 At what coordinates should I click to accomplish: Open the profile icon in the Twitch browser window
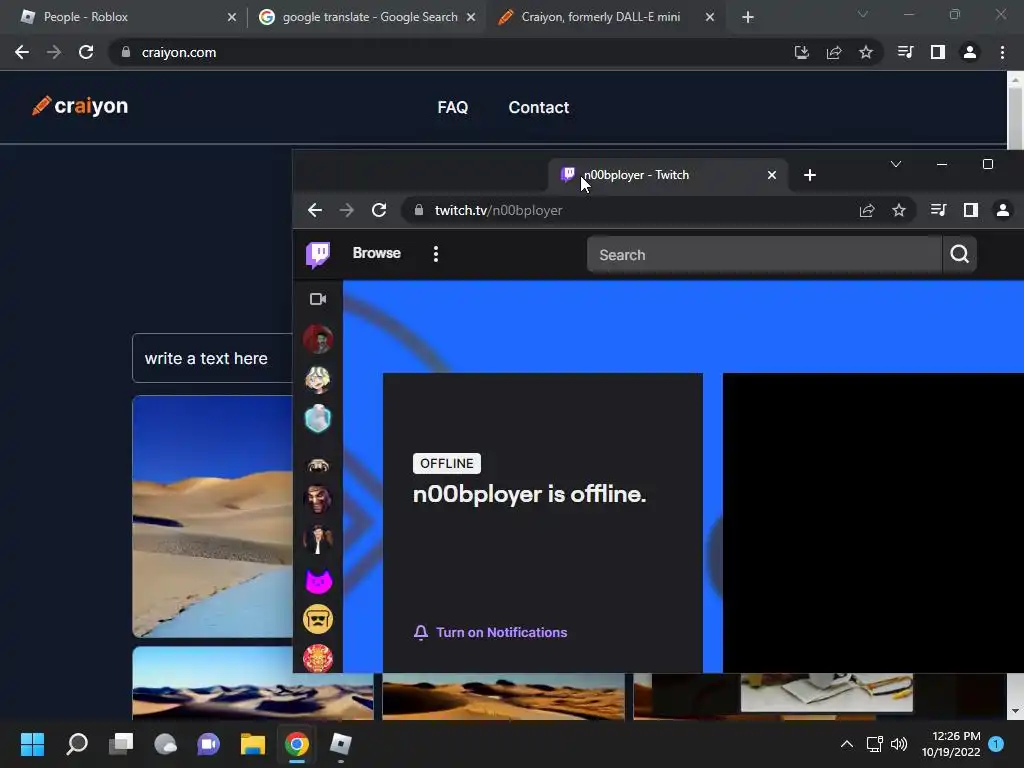click(x=1003, y=210)
